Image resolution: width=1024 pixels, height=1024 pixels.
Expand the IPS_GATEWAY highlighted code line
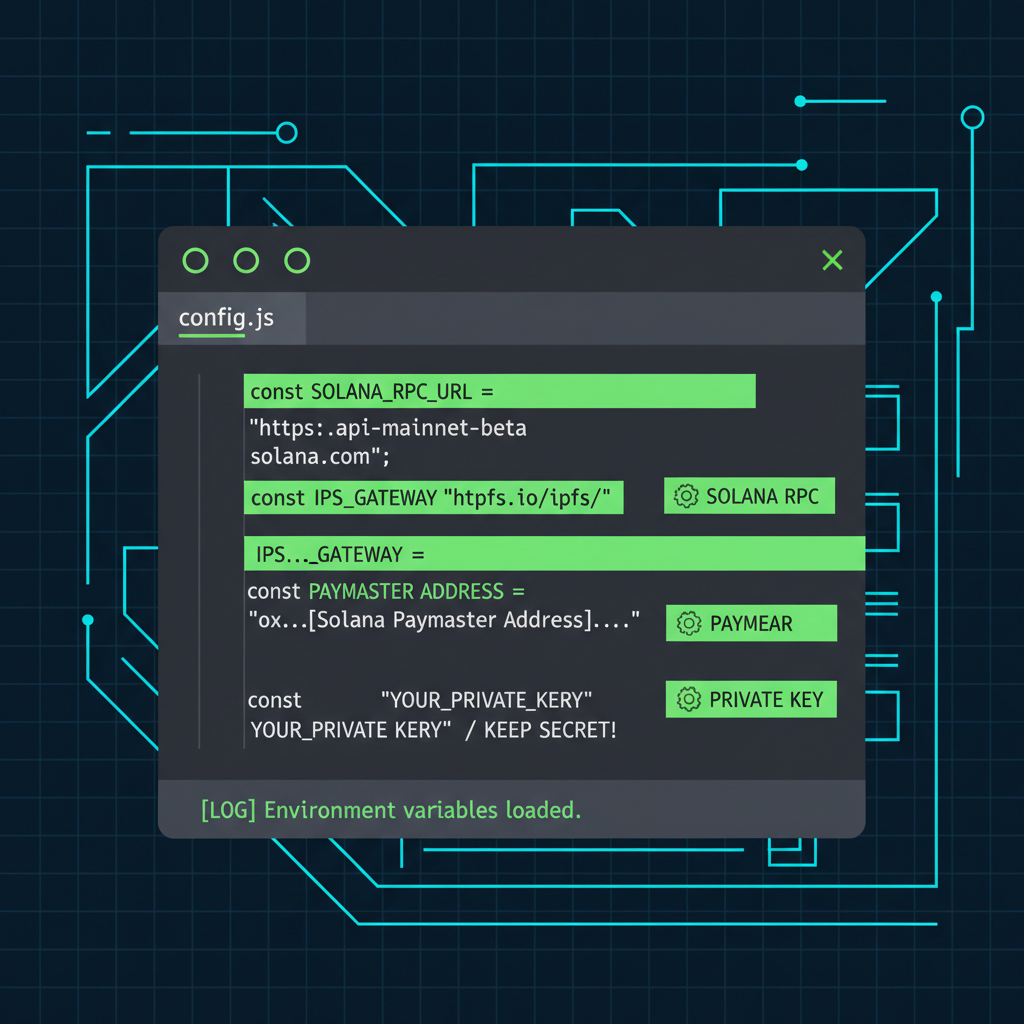pyautogui.click(x=434, y=497)
